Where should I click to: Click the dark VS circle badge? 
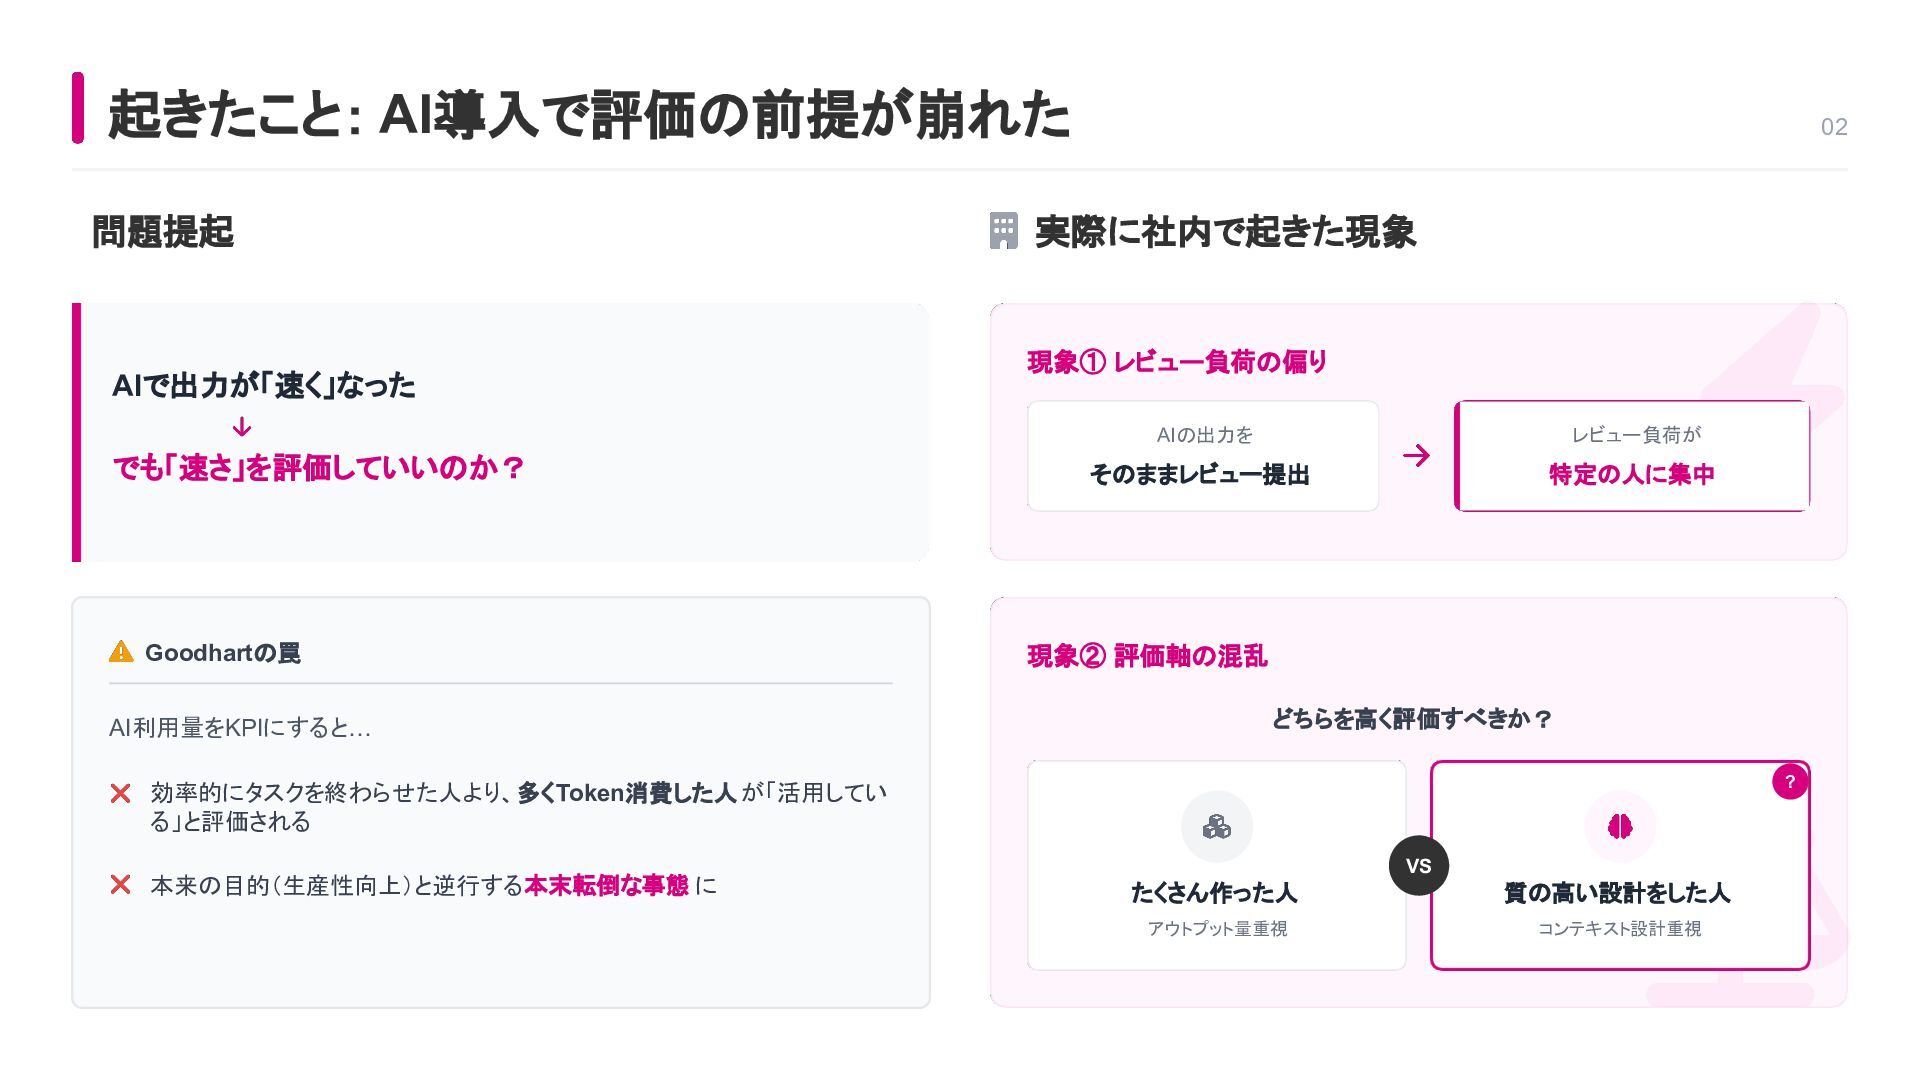pyautogui.click(x=1418, y=866)
